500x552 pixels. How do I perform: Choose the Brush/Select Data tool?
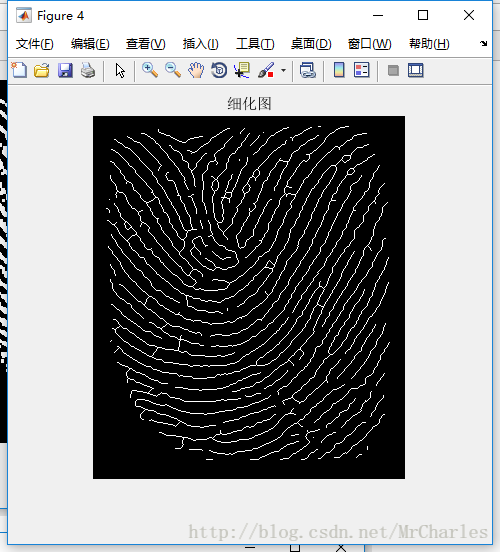click(x=266, y=70)
